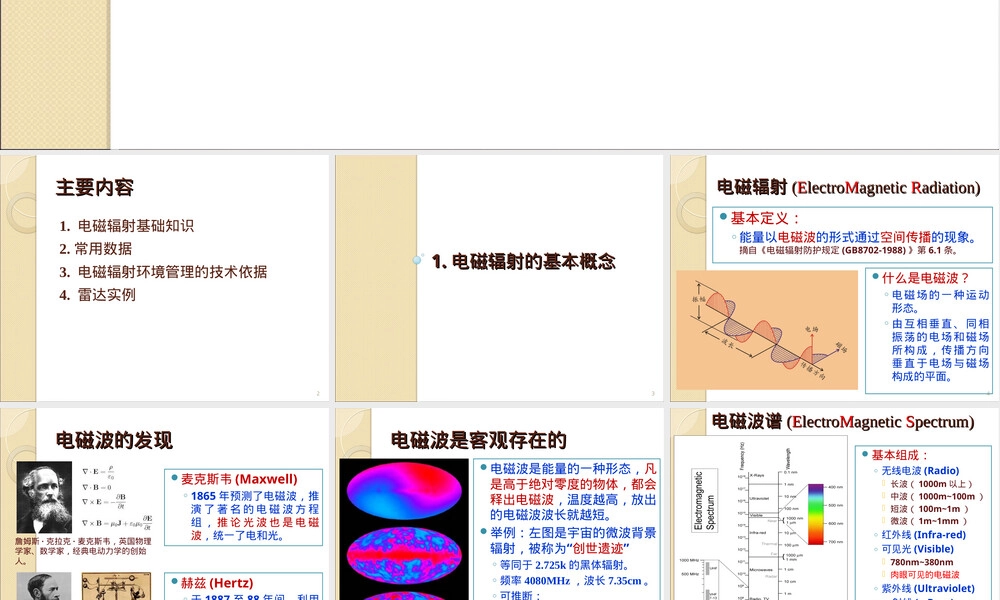This screenshot has width=1000, height=600.
Task: Click the item 长波（1000m 以上）
Action: click(x=931, y=484)
